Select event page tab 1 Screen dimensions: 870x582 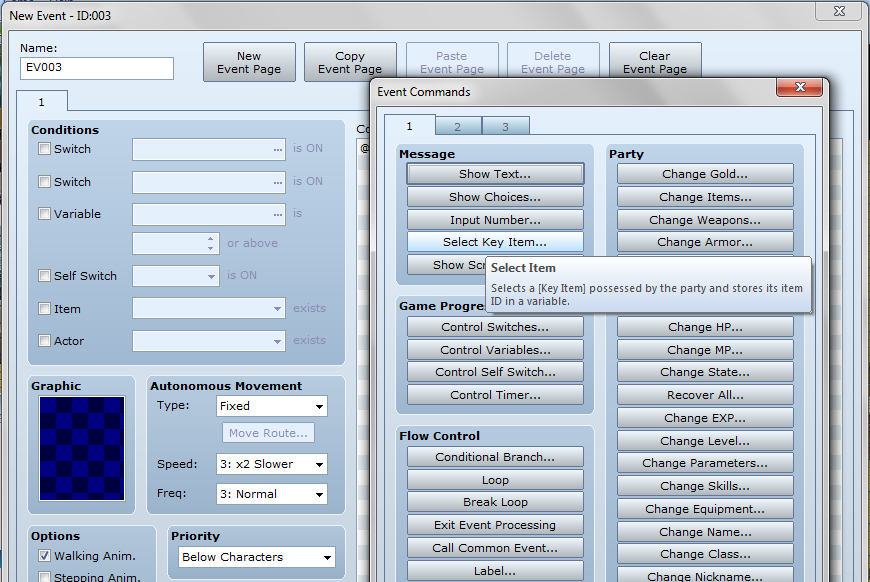(40, 101)
